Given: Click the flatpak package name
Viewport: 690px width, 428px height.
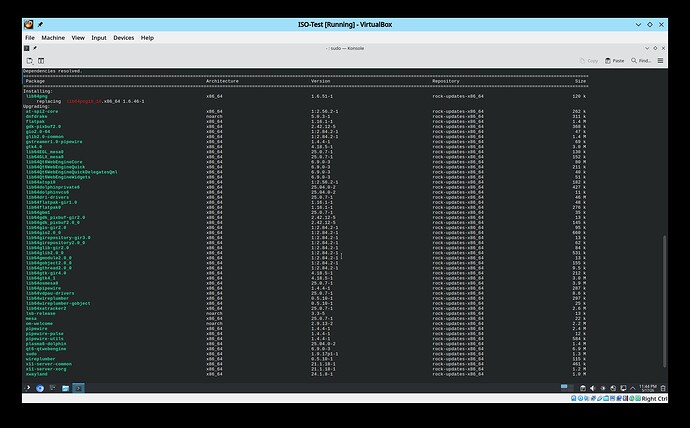Looking at the screenshot, I should 35,121.
